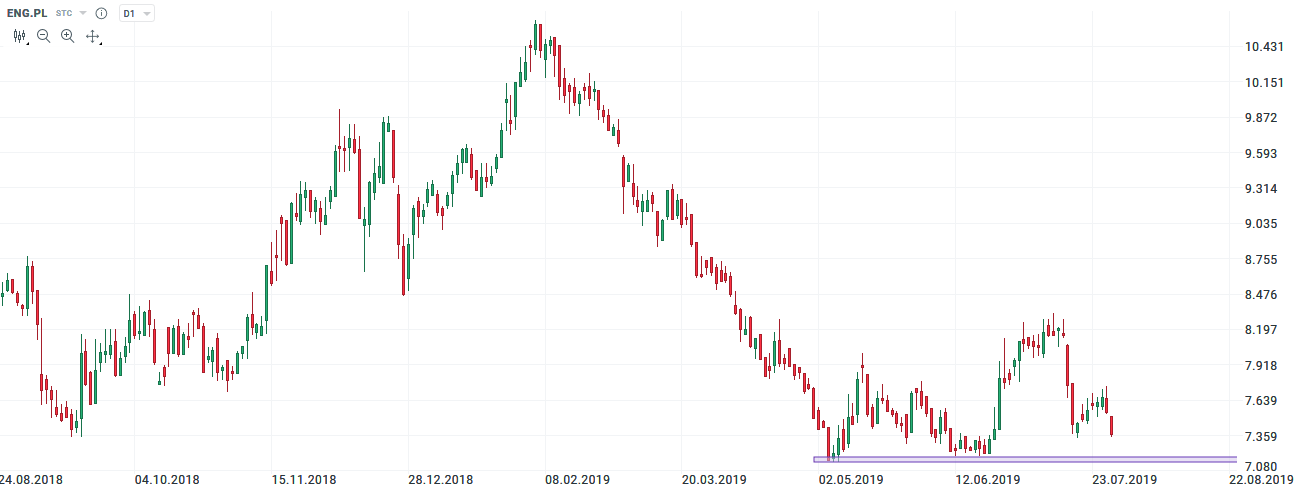
Task: Open the candlestick chart type selector
Action: pos(19,36)
